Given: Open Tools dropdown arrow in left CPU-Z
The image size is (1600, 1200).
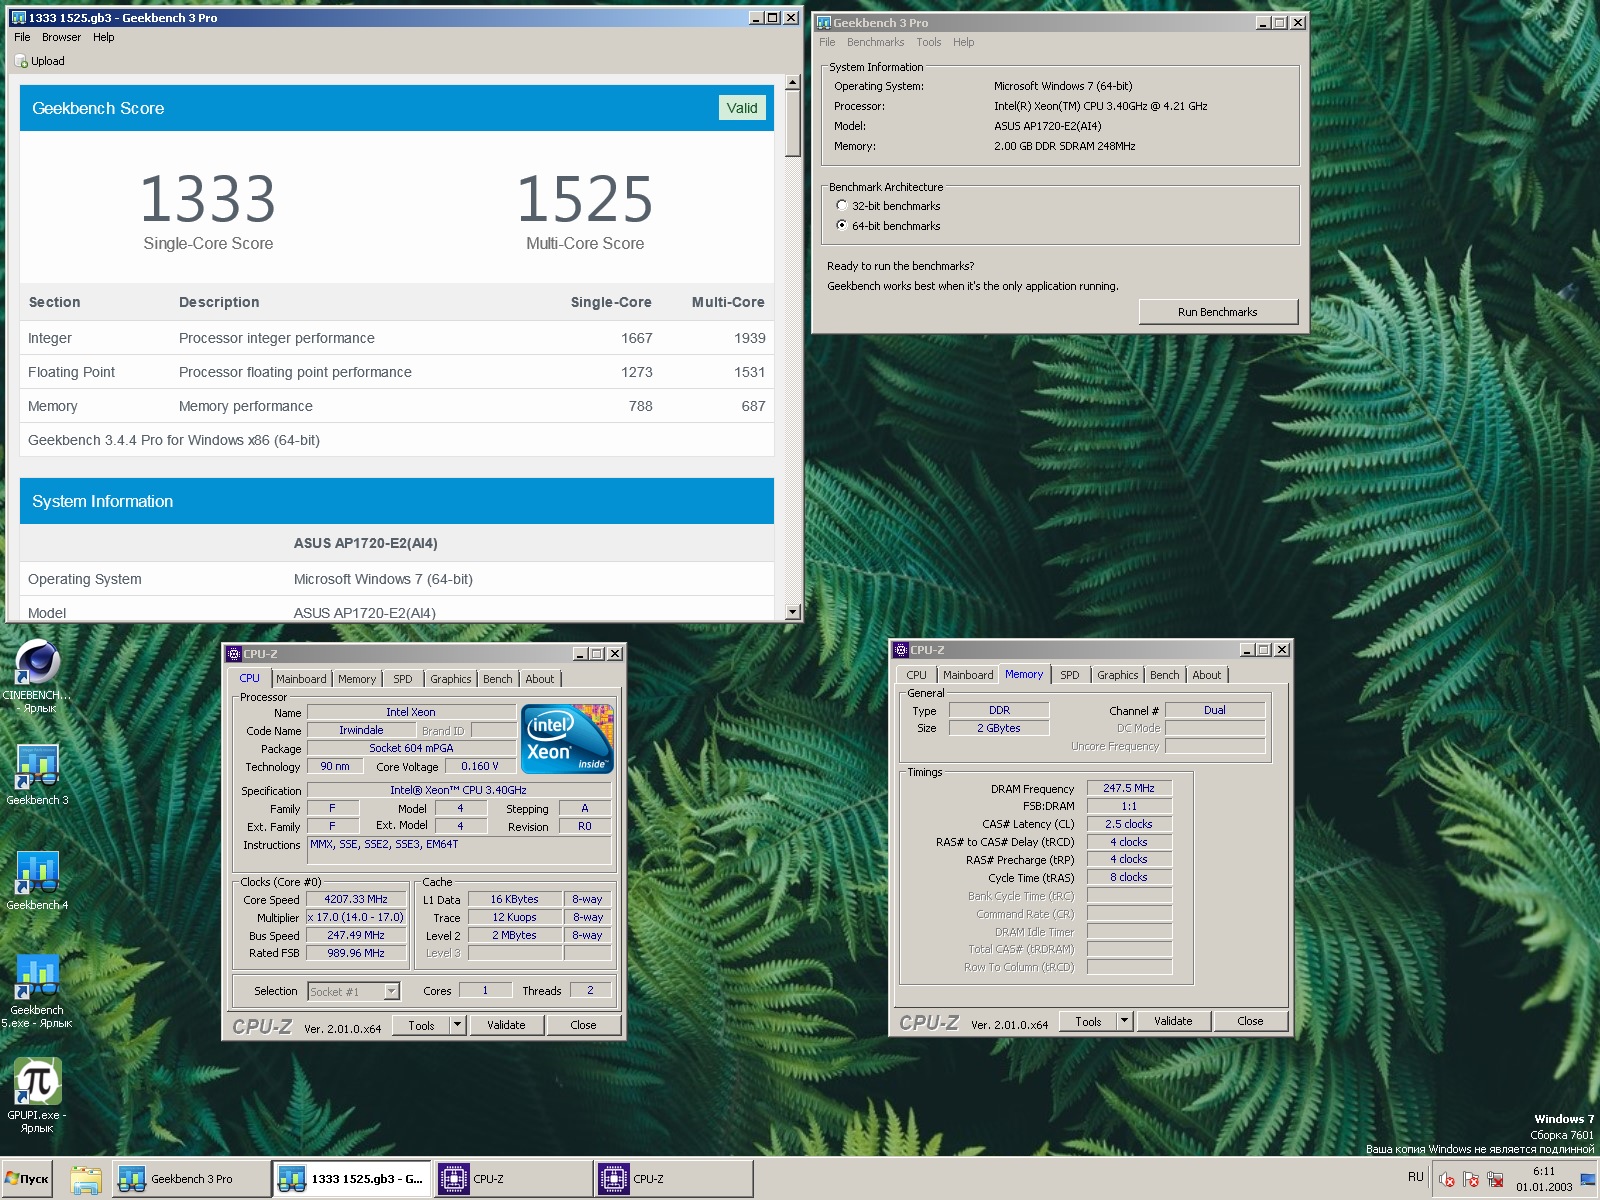Looking at the screenshot, I should [457, 1025].
